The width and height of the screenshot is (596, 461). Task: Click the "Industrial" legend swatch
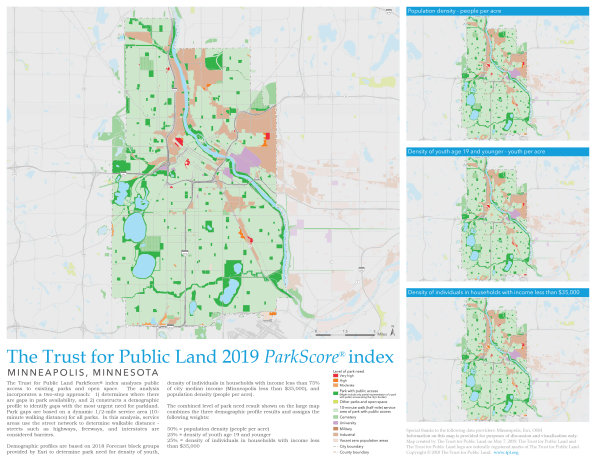tap(336, 434)
